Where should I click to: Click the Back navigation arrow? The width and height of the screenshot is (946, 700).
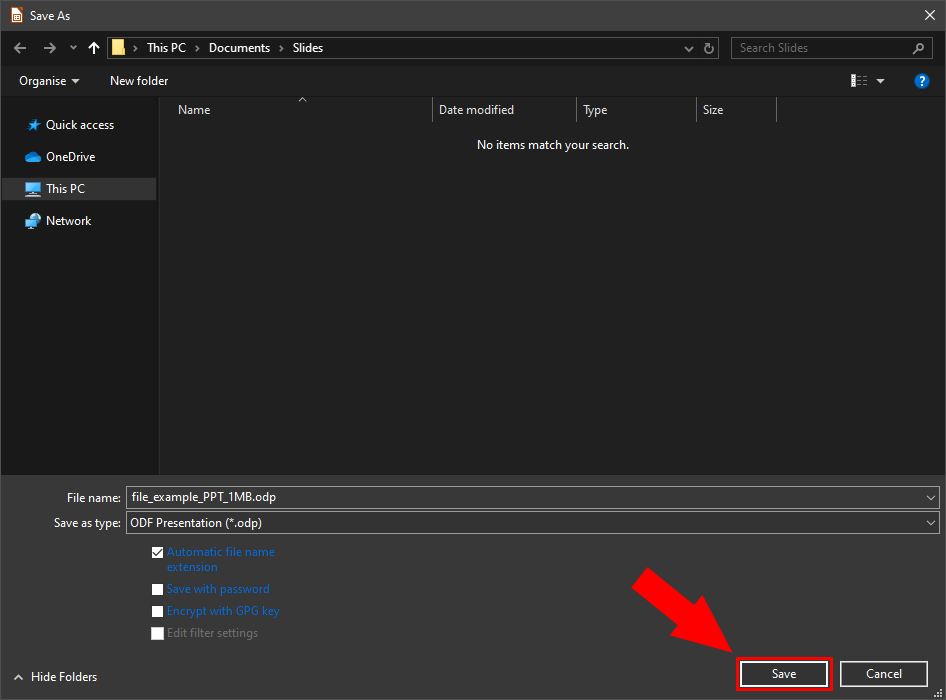click(20, 48)
